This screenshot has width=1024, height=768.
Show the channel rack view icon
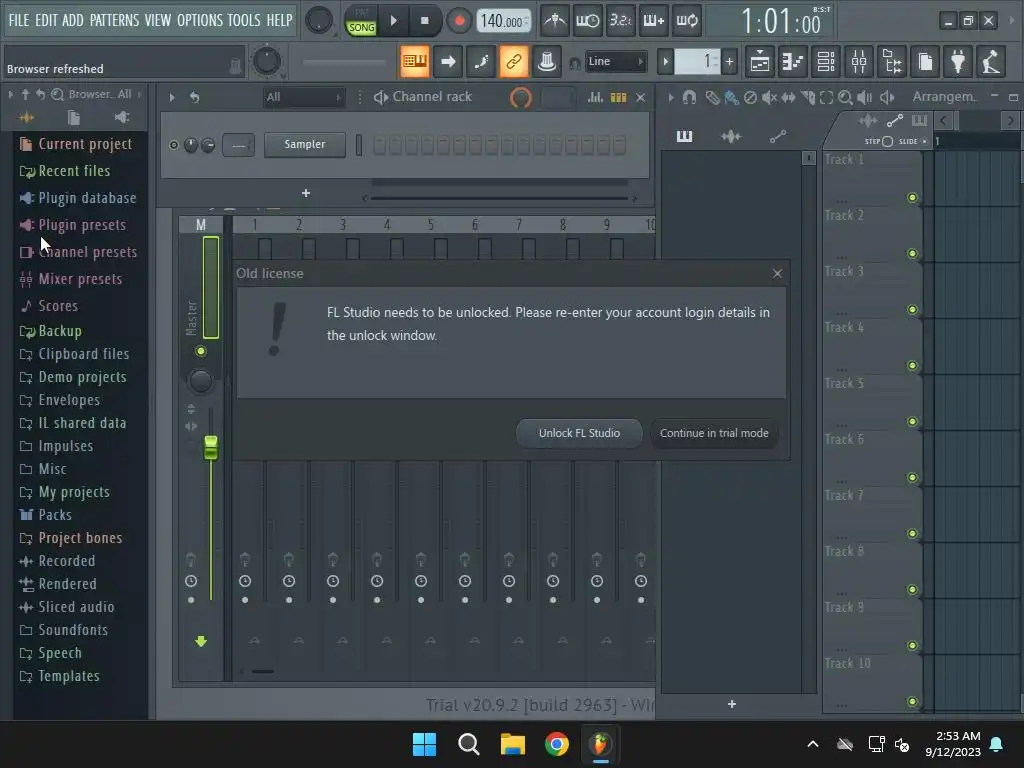tap(826, 62)
